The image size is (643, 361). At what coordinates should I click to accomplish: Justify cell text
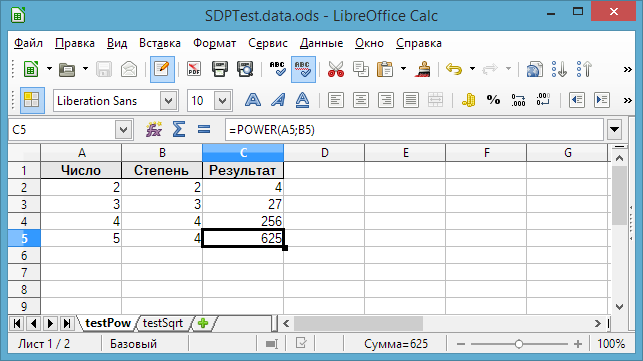pyautogui.click(x=411, y=100)
